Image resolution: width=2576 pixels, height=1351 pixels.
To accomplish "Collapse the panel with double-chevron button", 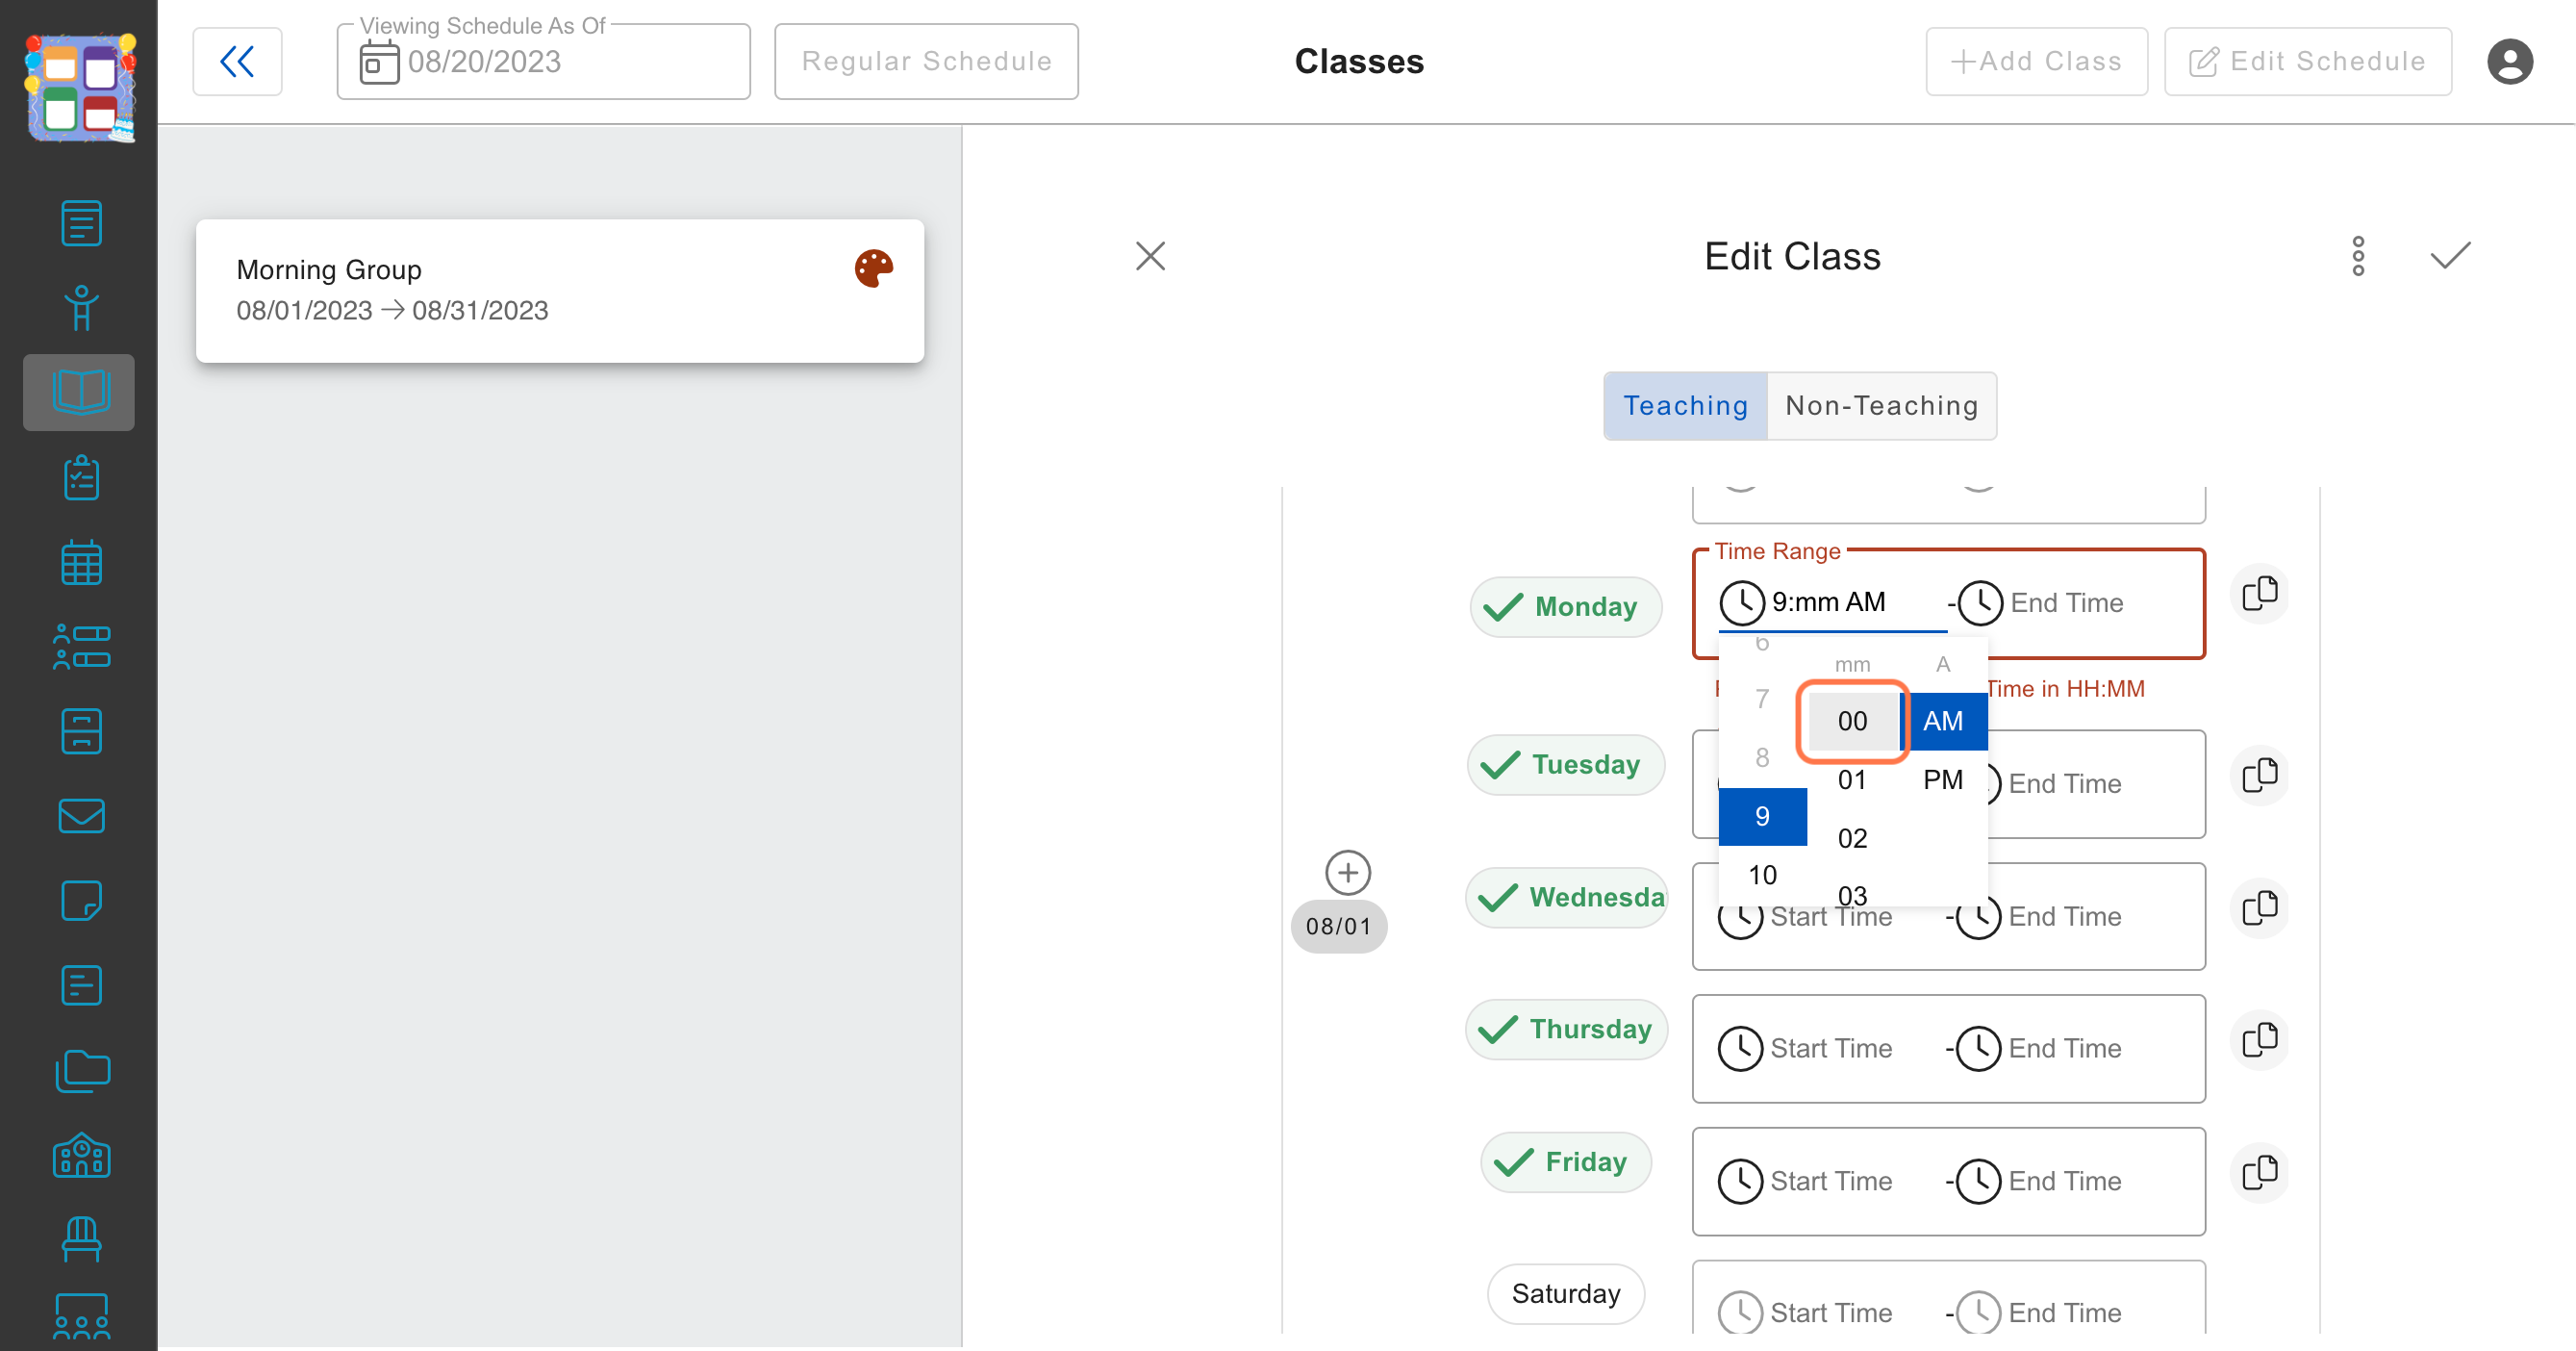I will tap(237, 62).
